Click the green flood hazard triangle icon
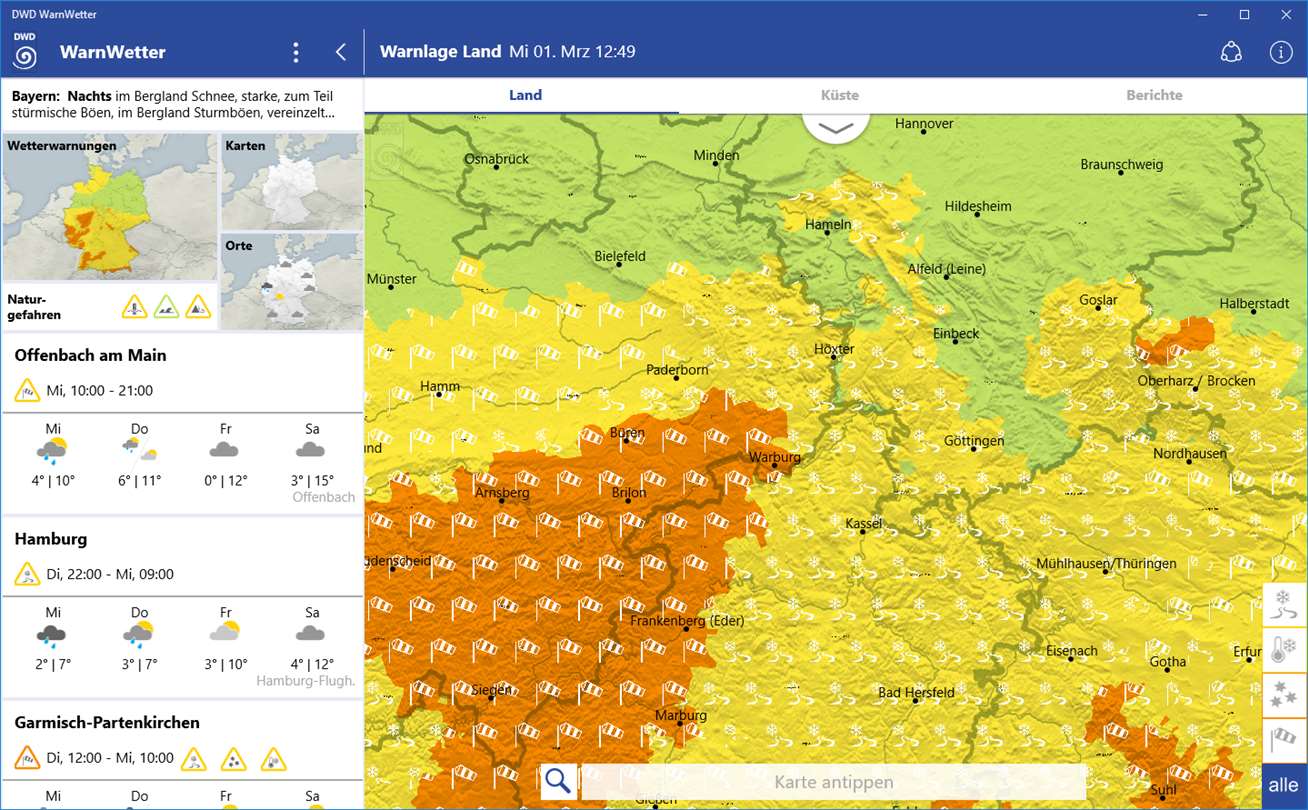1308x810 pixels. pyautogui.click(x=166, y=306)
